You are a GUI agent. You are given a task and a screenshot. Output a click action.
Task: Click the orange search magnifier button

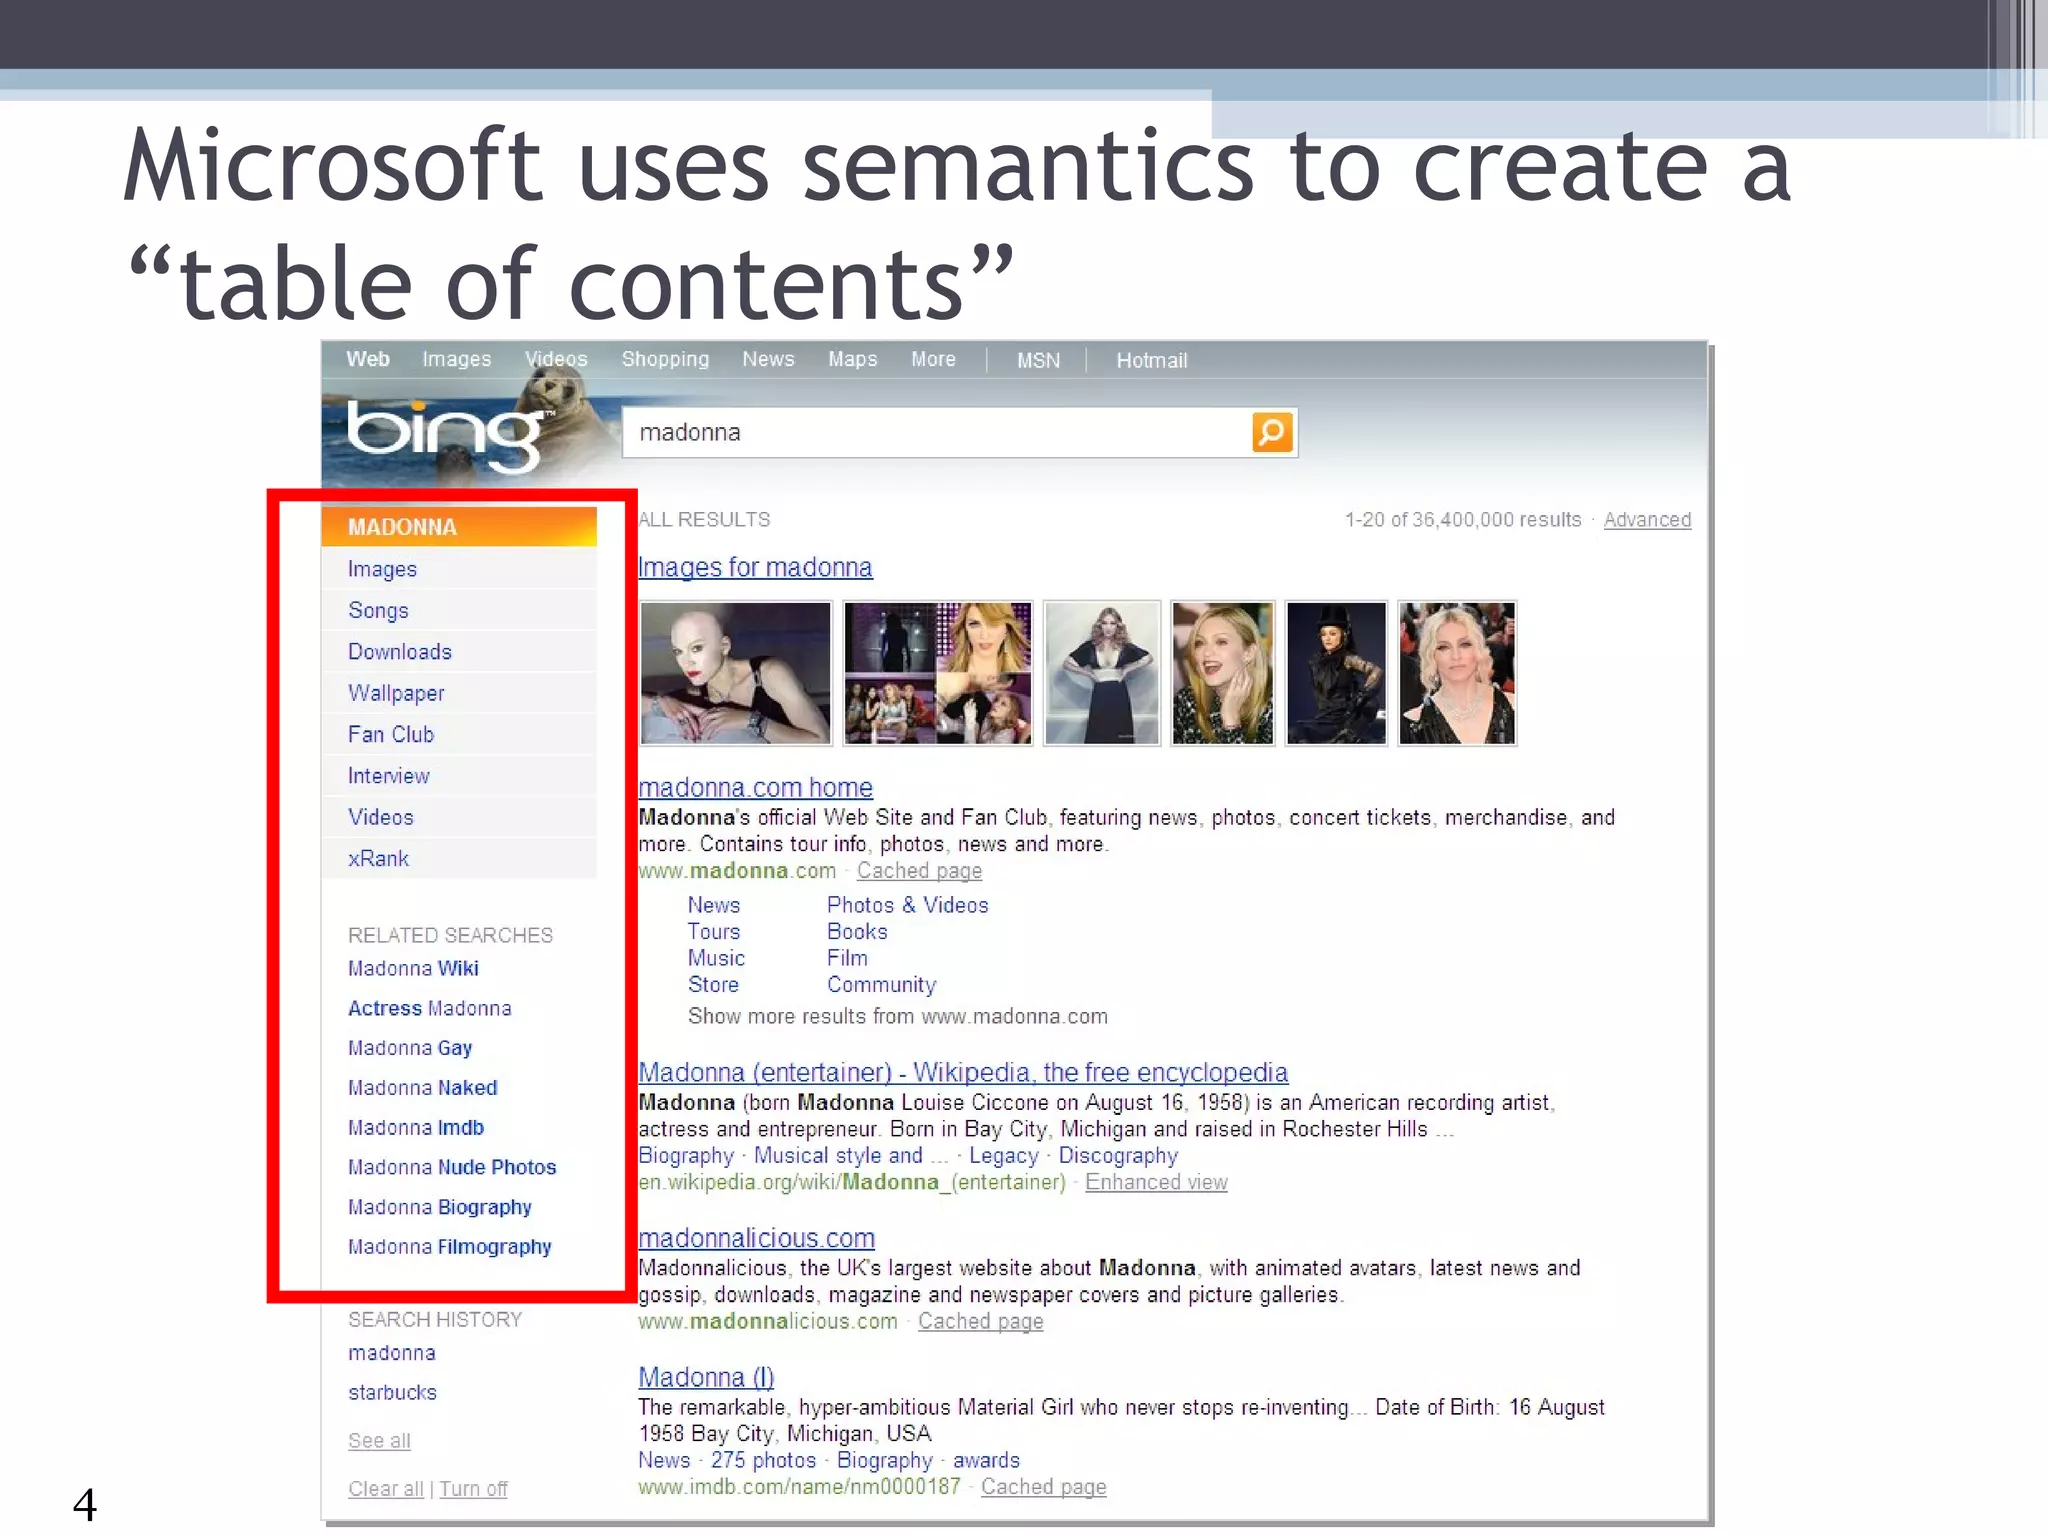(x=1272, y=433)
